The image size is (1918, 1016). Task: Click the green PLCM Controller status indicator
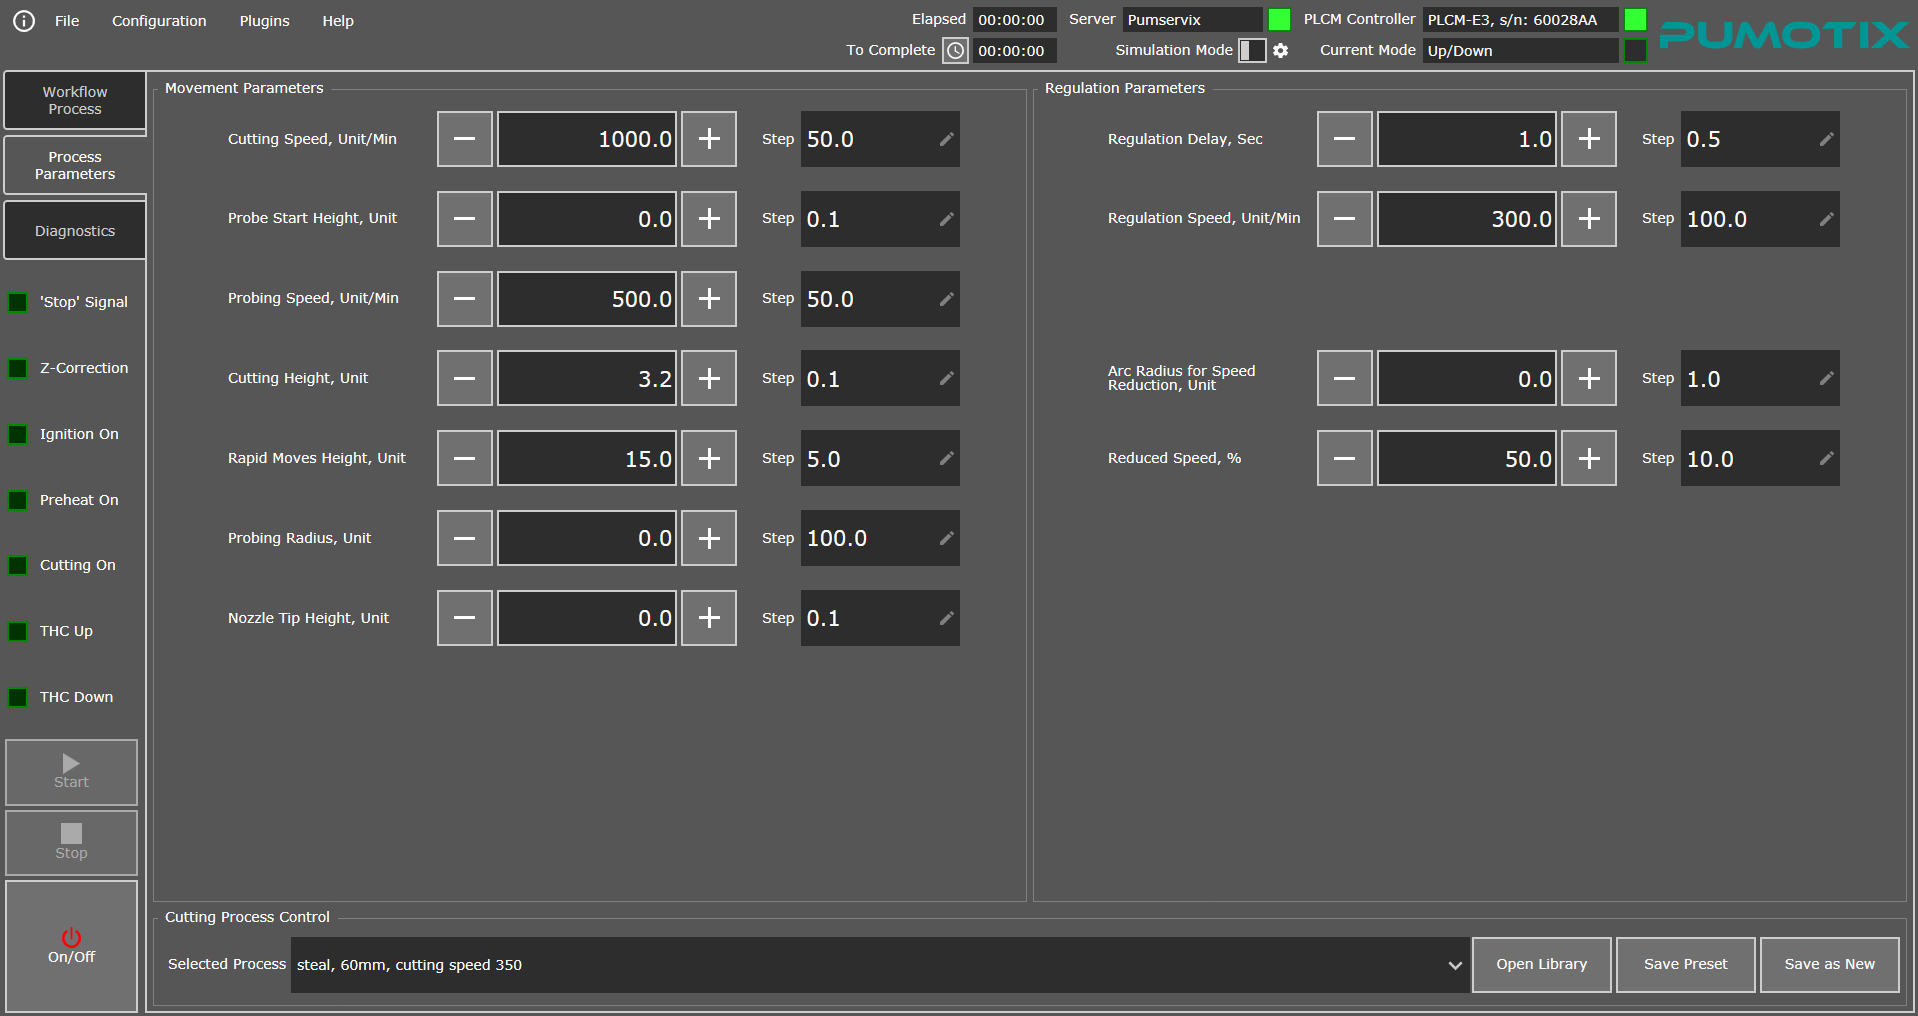pyautogui.click(x=1636, y=19)
